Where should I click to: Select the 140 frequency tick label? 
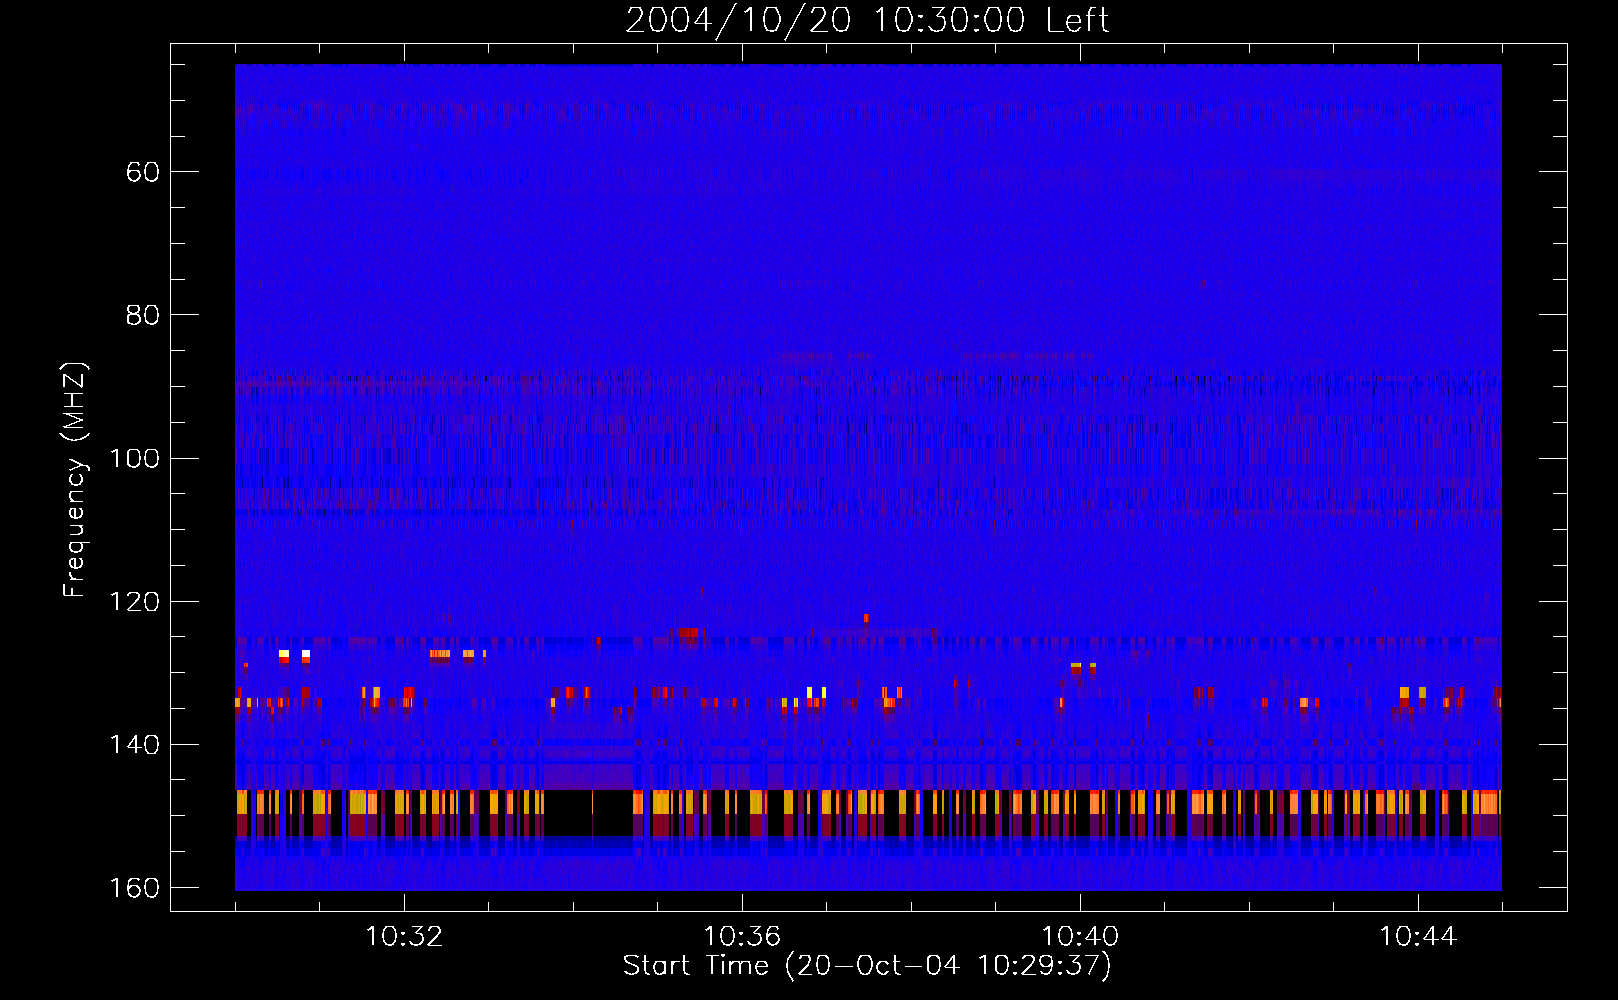134,745
